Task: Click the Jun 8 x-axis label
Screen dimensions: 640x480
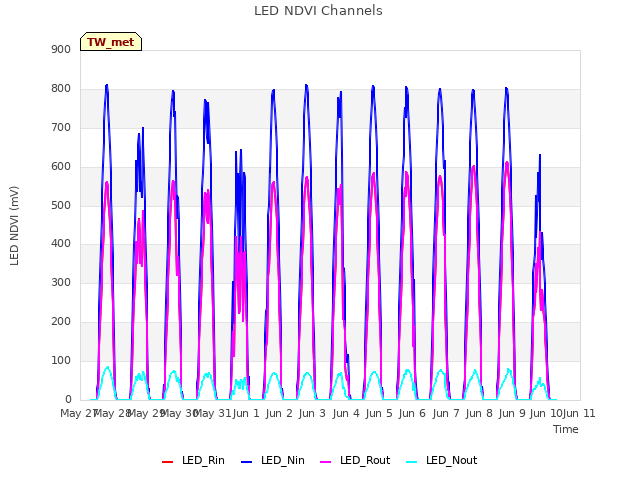Action: point(479,413)
